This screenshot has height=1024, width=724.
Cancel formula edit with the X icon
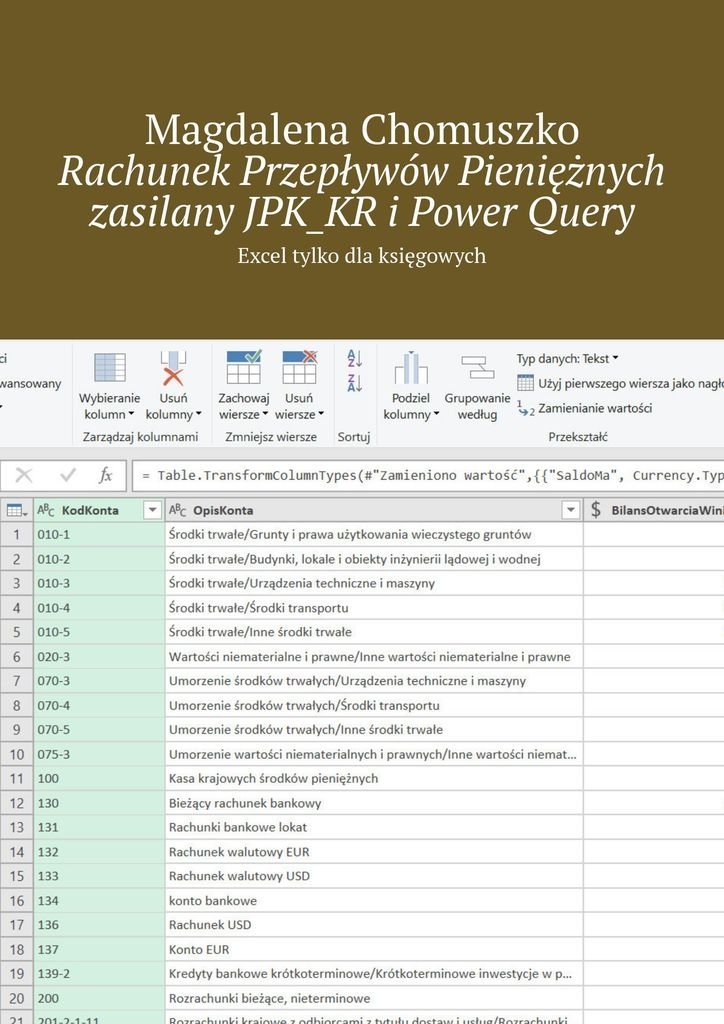pyautogui.click(x=24, y=475)
